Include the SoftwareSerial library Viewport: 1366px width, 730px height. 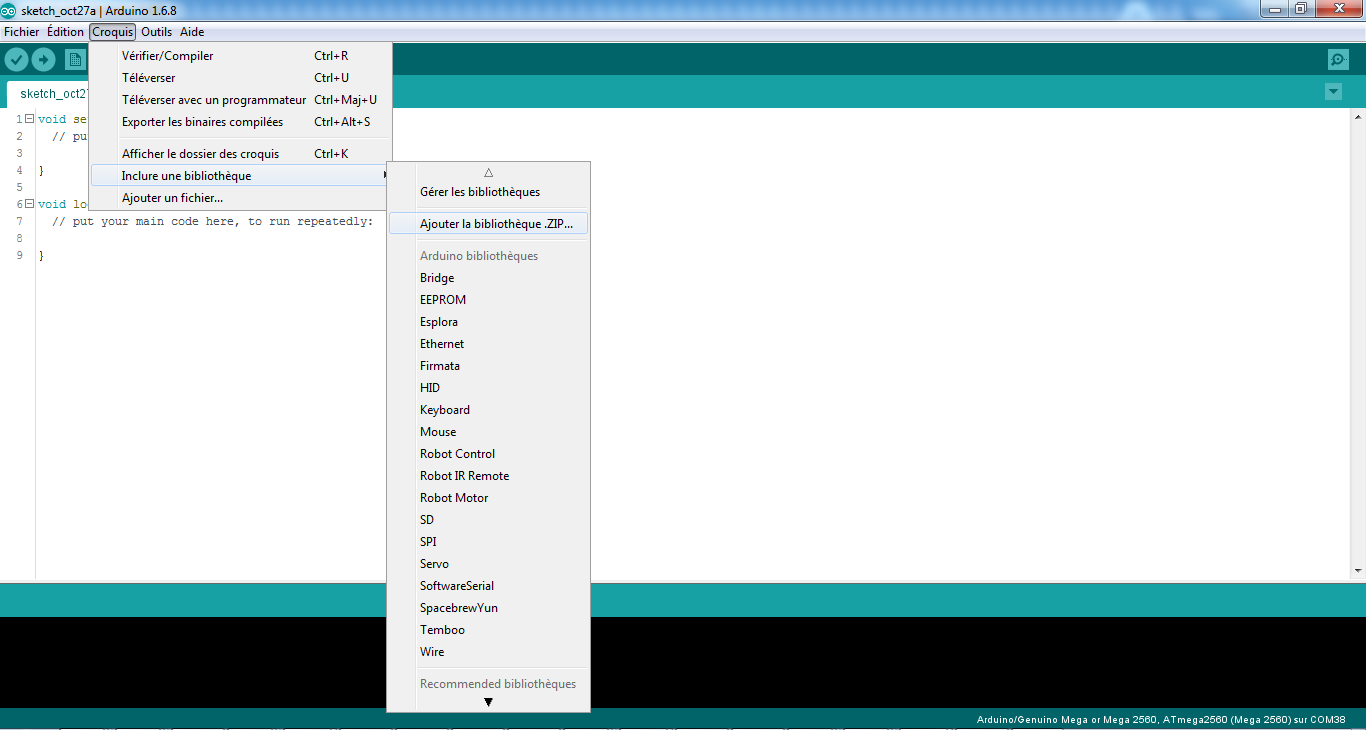(x=488, y=586)
